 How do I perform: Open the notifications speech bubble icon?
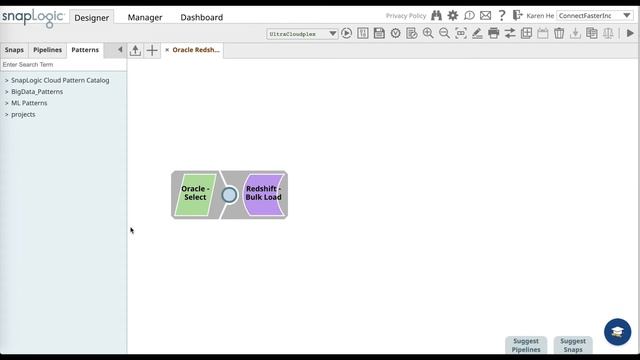[469, 16]
